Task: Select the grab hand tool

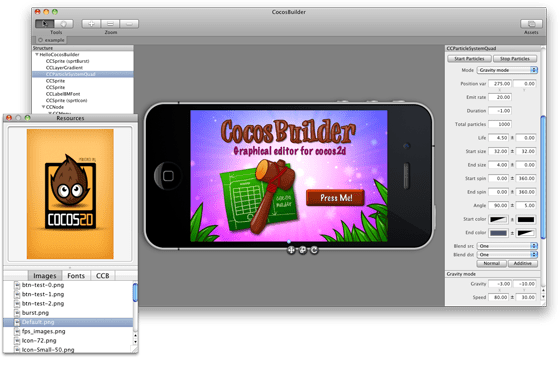Action: tap(64, 24)
